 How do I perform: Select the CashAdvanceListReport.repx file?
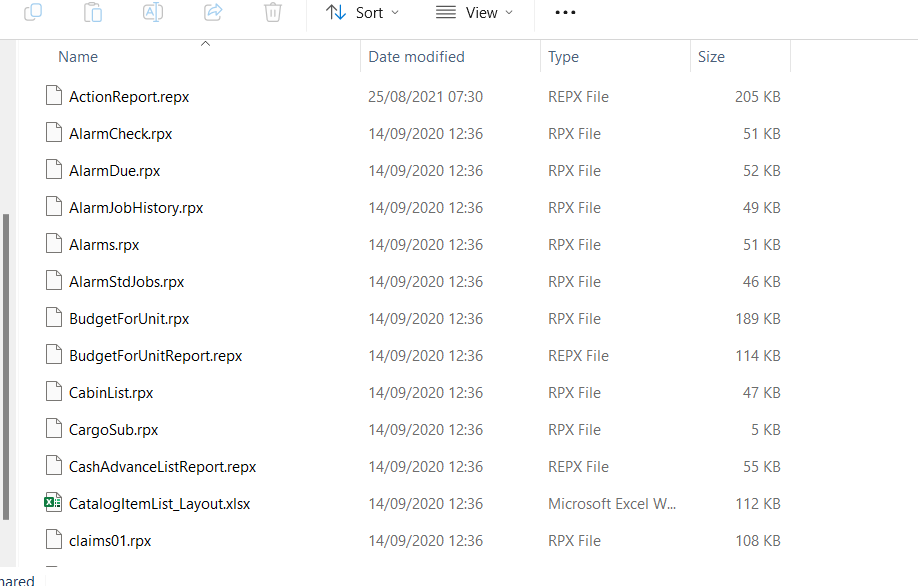pyautogui.click(x=162, y=467)
